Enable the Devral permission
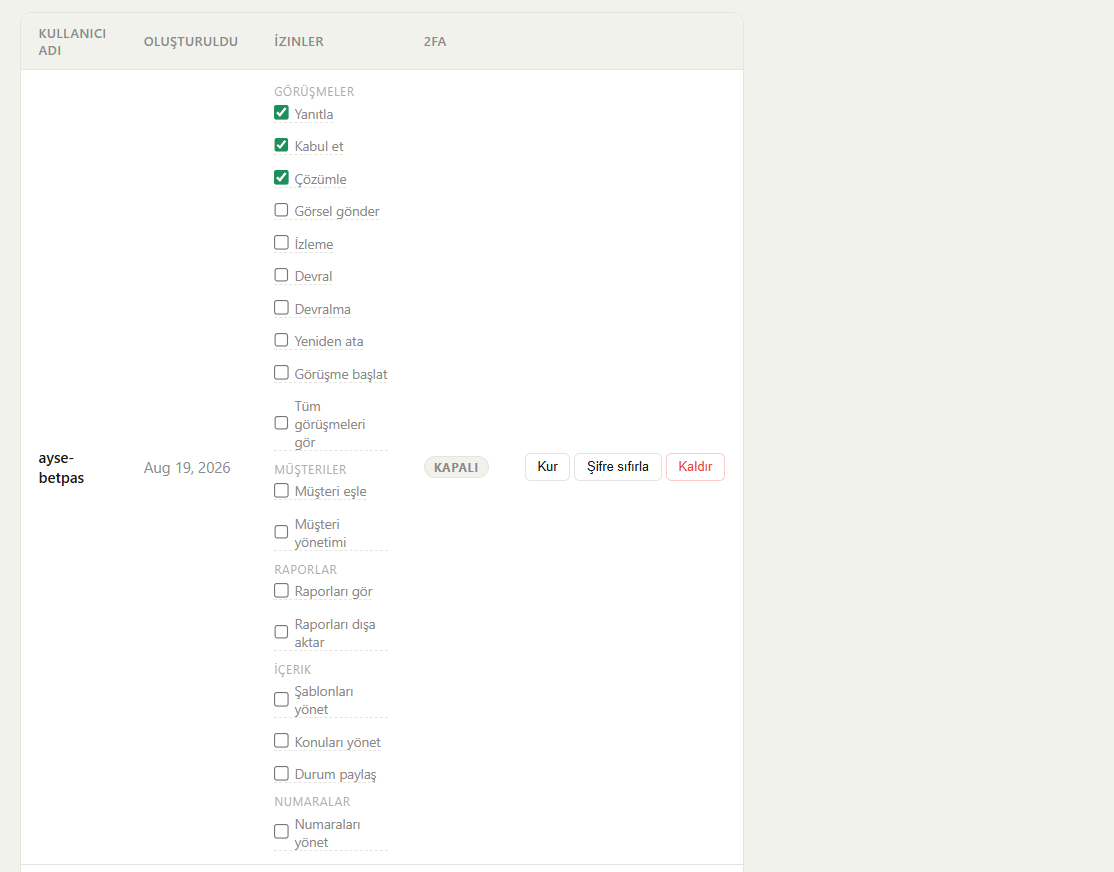The image size is (1114, 872). [281, 275]
